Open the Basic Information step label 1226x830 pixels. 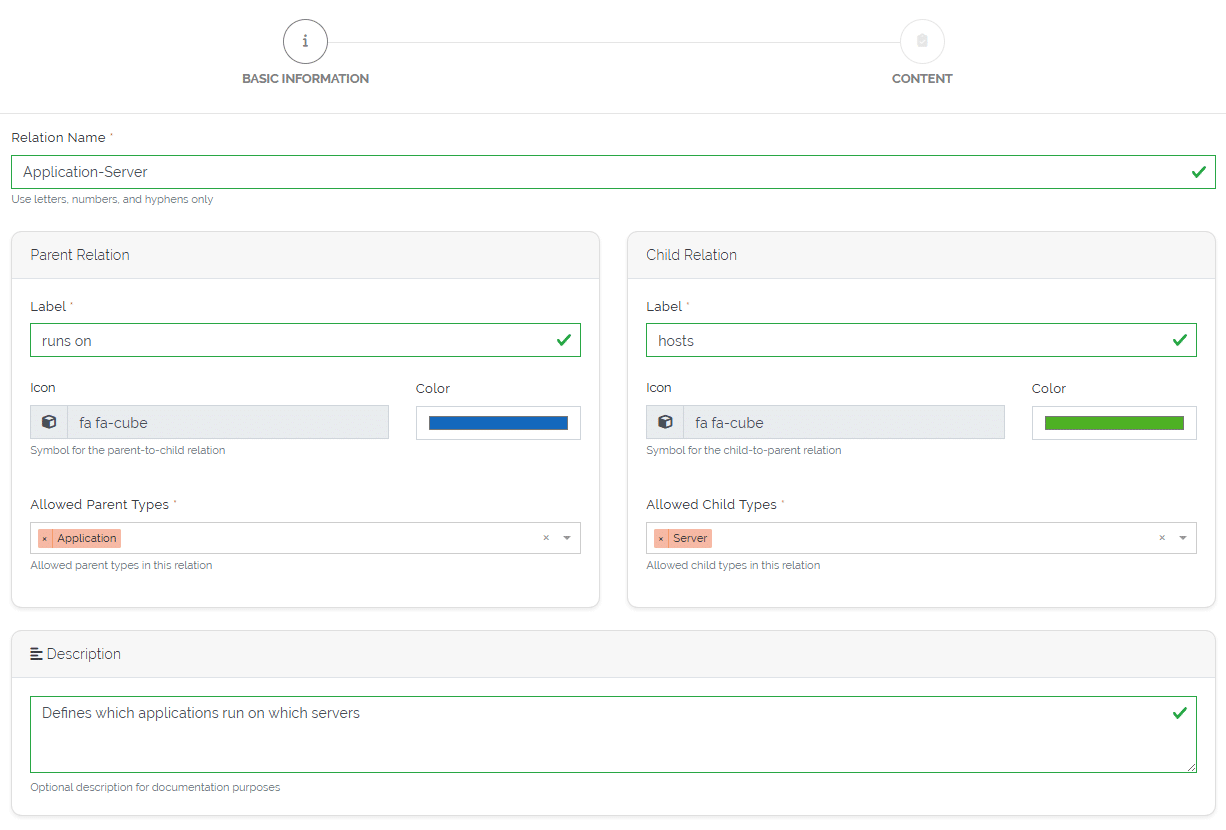coord(305,79)
